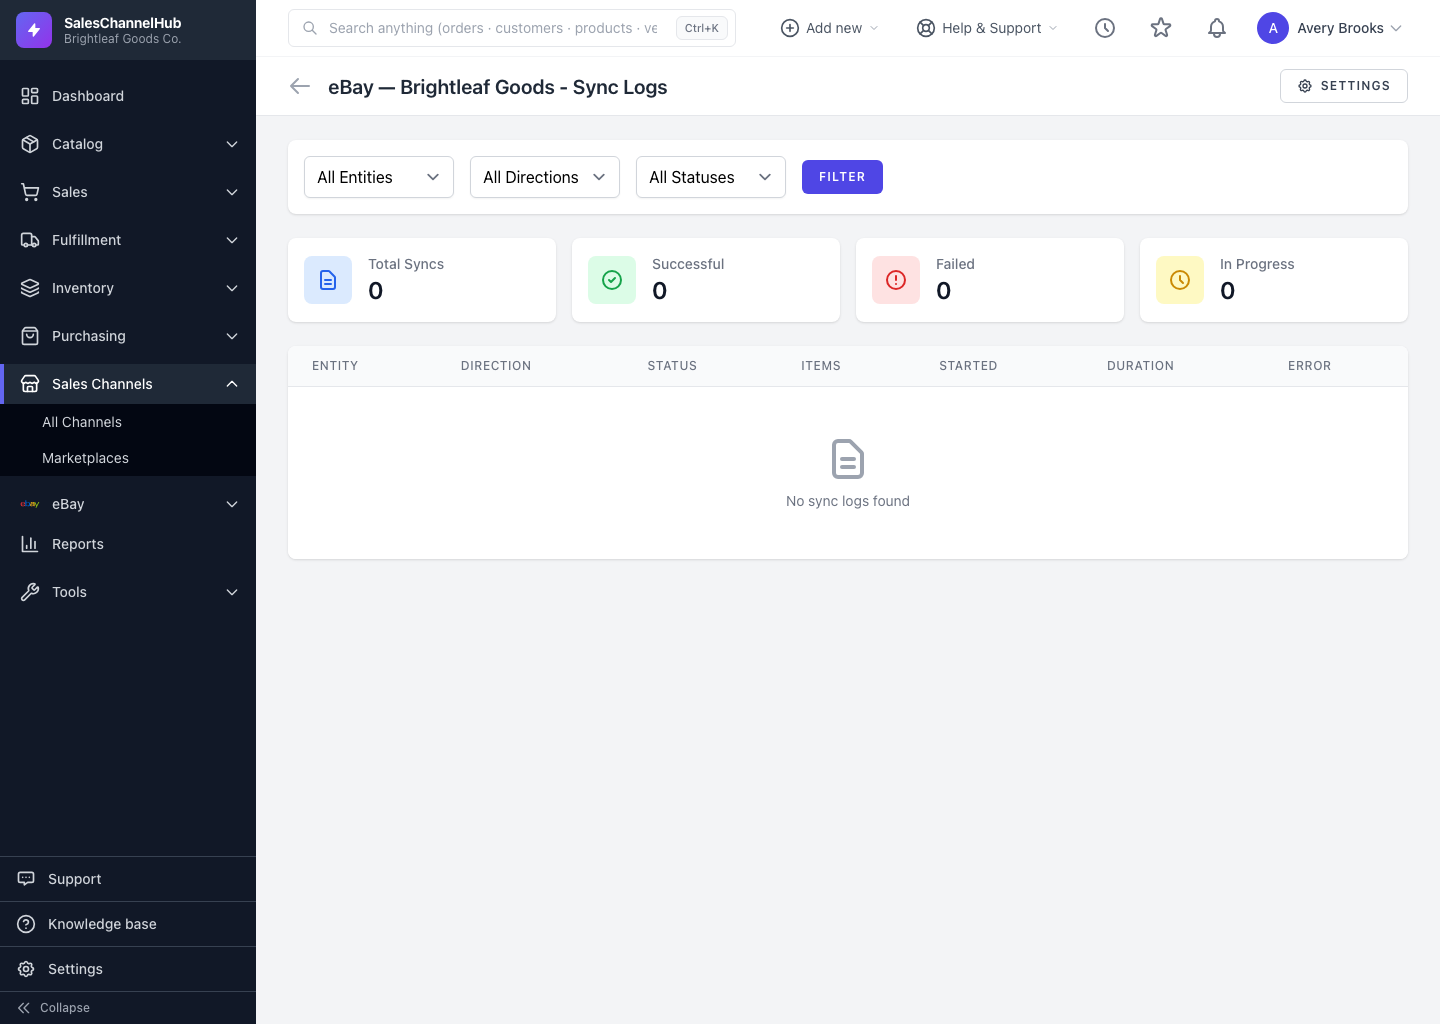This screenshot has width=1440, height=1024.
Task: Click the Successful checkmark icon
Action: (x=612, y=280)
